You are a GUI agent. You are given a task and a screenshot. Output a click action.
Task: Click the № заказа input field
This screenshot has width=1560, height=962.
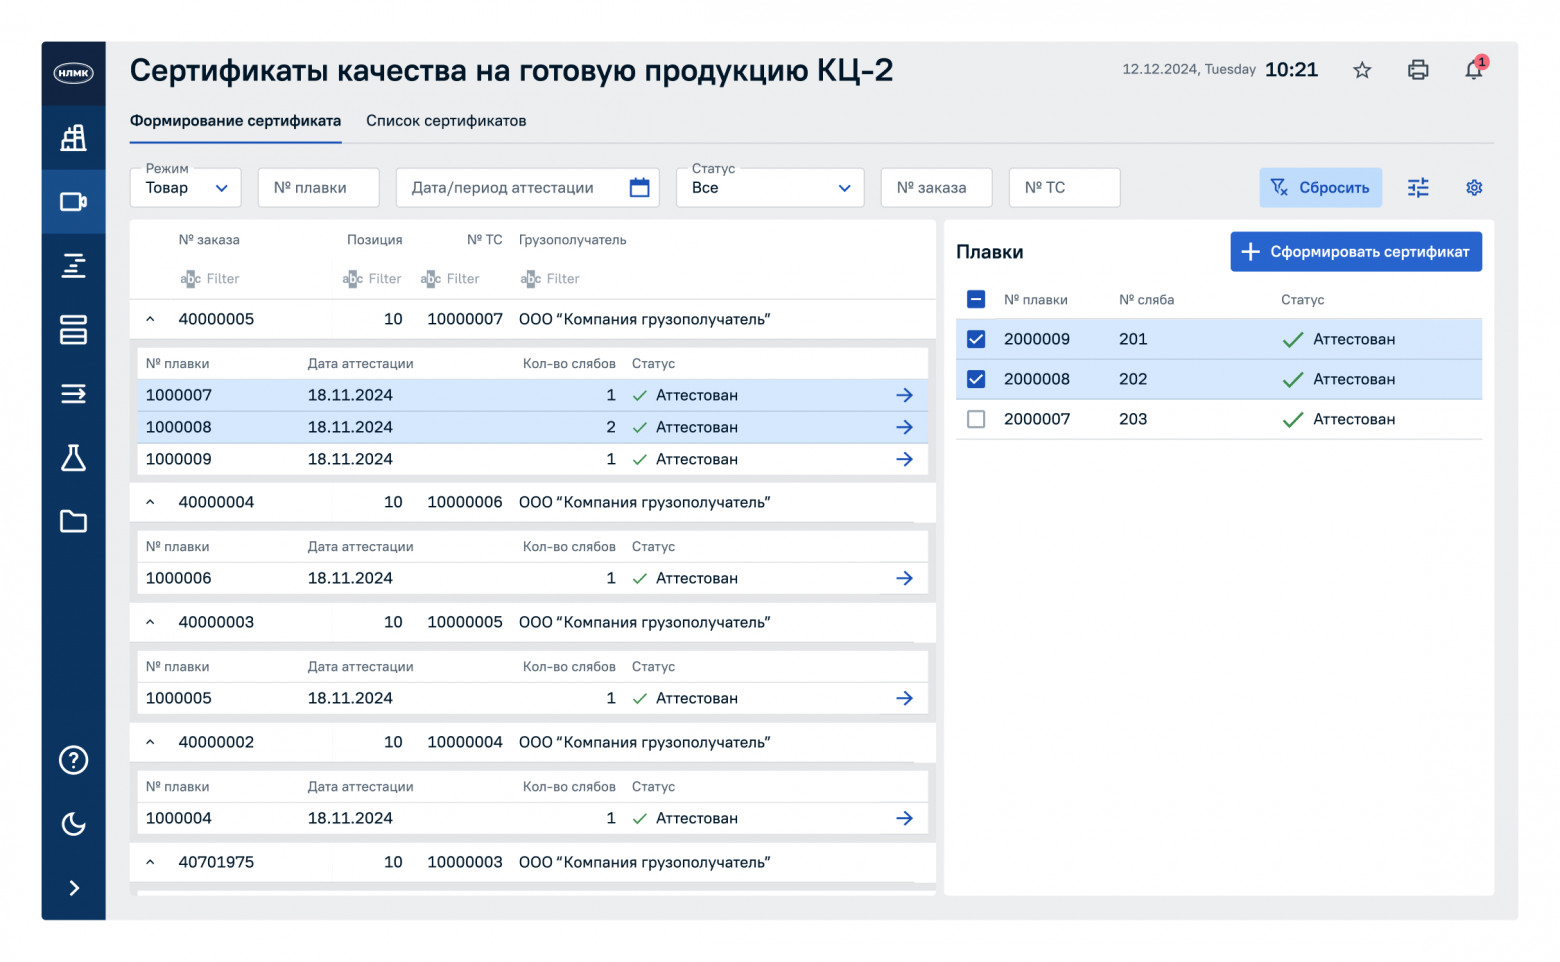[x=936, y=188]
